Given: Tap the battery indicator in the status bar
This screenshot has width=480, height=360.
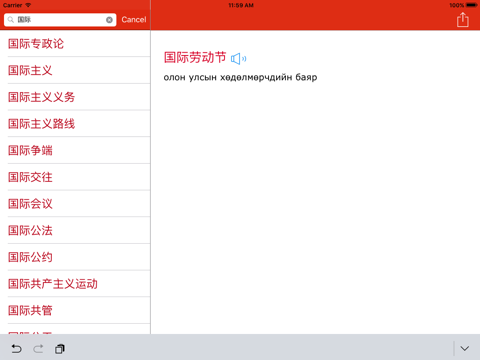Looking at the screenshot, I should click(472, 5).
